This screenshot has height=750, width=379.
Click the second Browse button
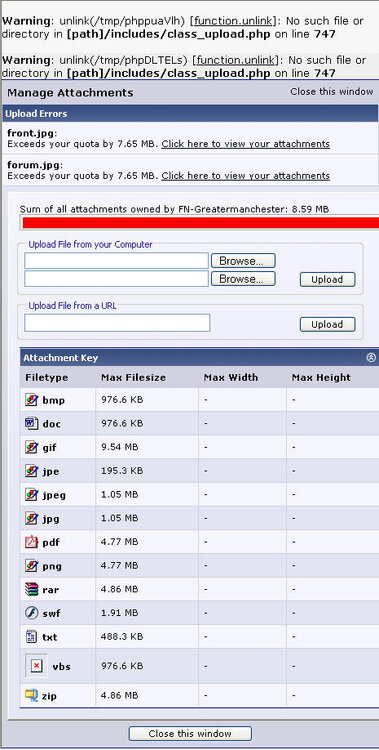tap(244, 278)
